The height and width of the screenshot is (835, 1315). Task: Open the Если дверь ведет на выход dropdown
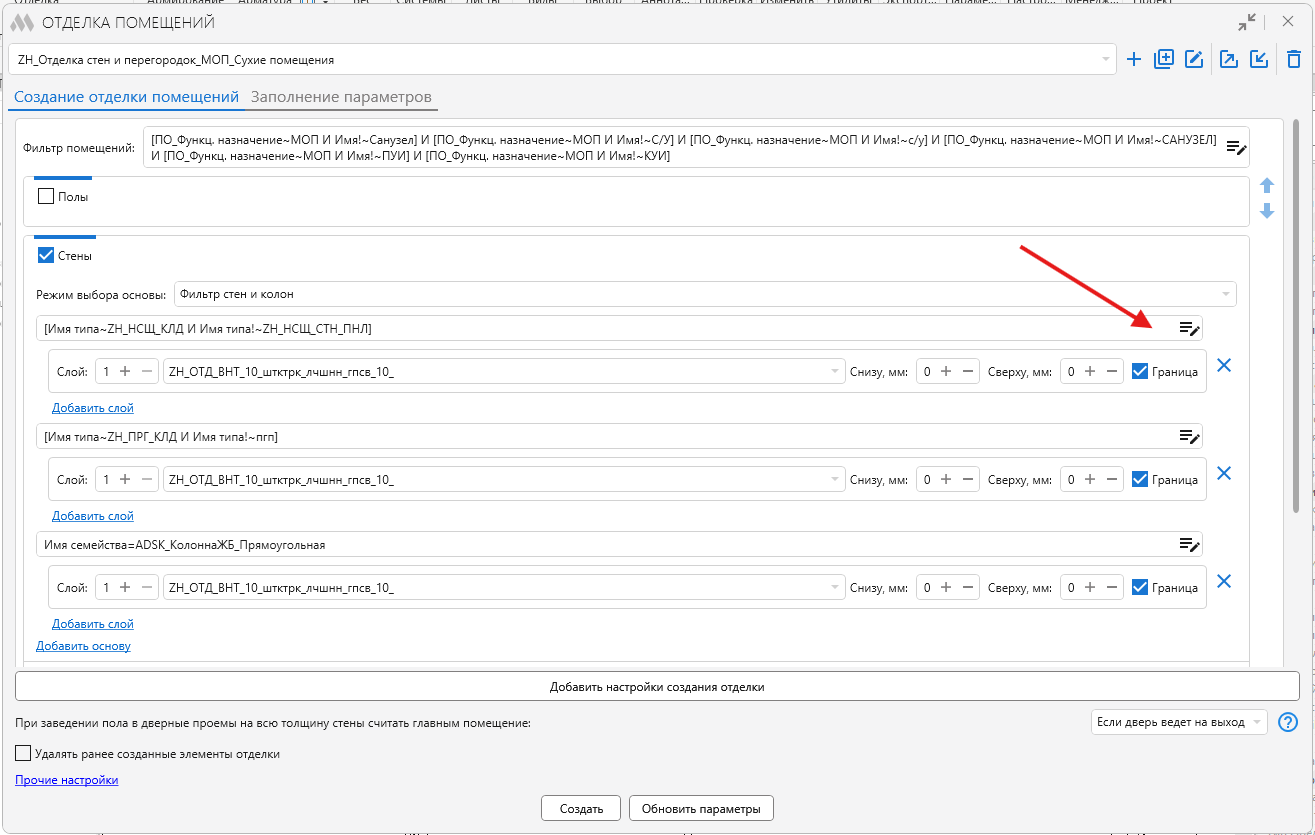point(1179,722)
